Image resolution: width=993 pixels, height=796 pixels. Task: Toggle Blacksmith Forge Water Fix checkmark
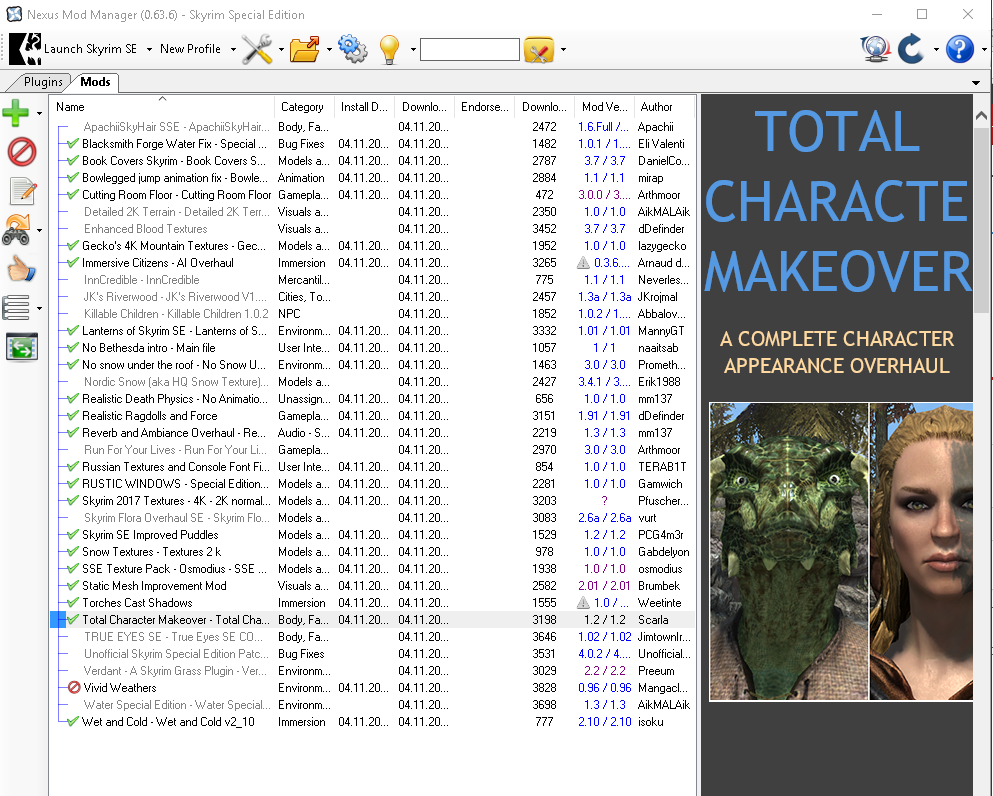[73, 144]
